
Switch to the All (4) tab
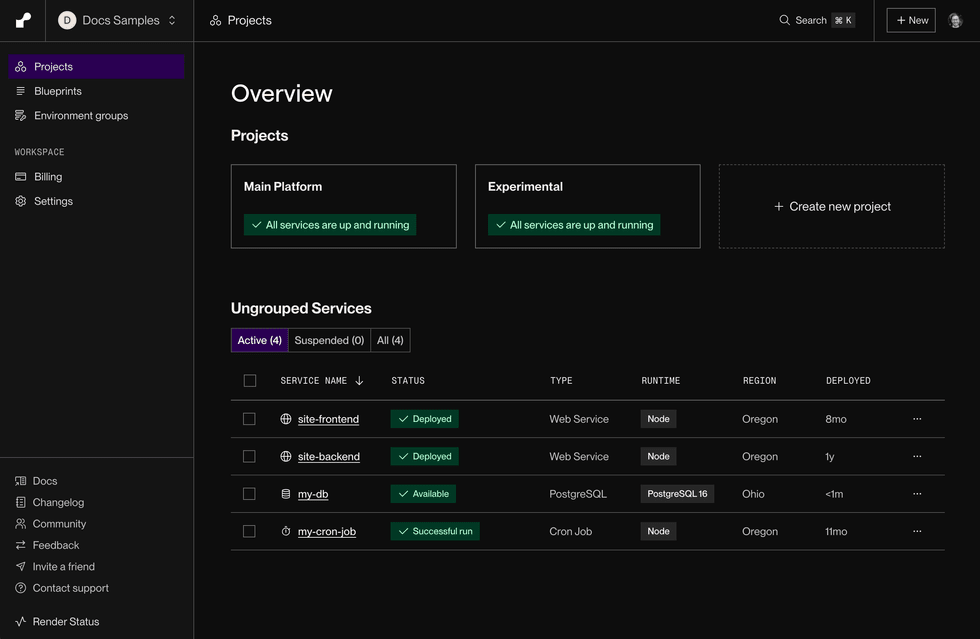(390, 341)
